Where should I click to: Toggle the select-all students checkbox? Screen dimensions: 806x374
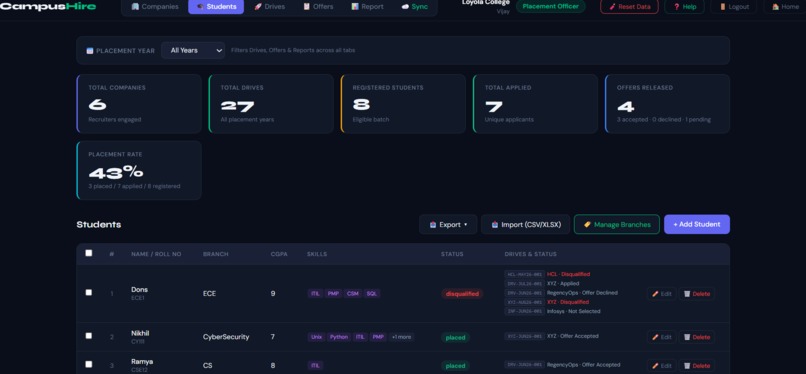(88, 253)
